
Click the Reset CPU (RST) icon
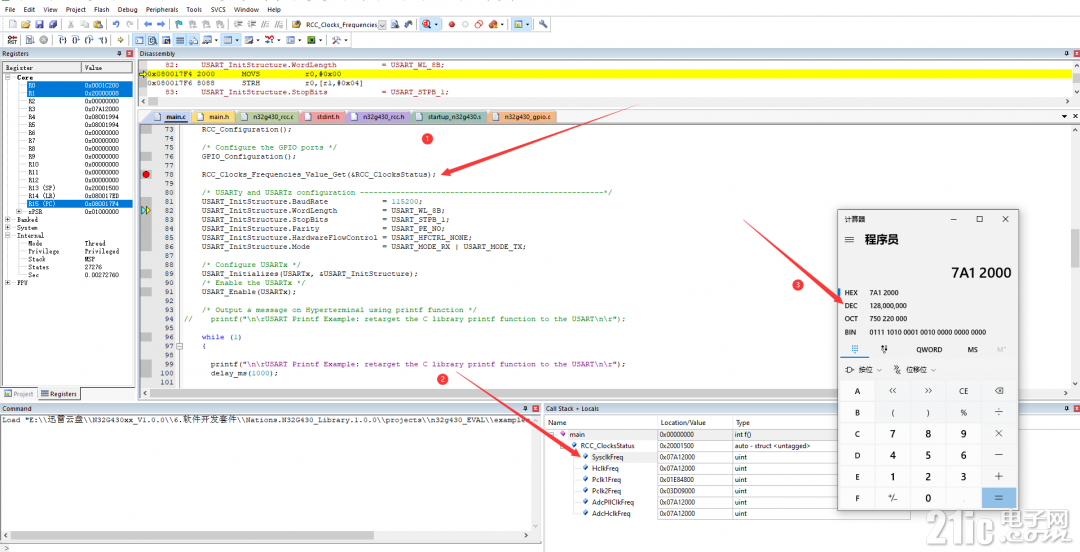[x=12, y=40]
